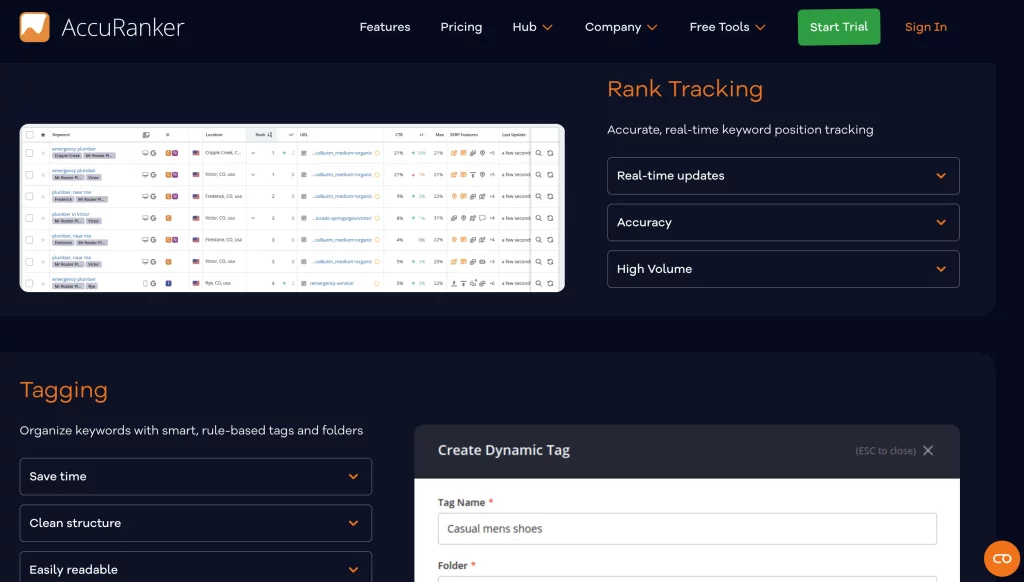This screenshot has height=582, width=1024.
Task: Expand the Easily readable accordion
Action: [x=195, y=567]
